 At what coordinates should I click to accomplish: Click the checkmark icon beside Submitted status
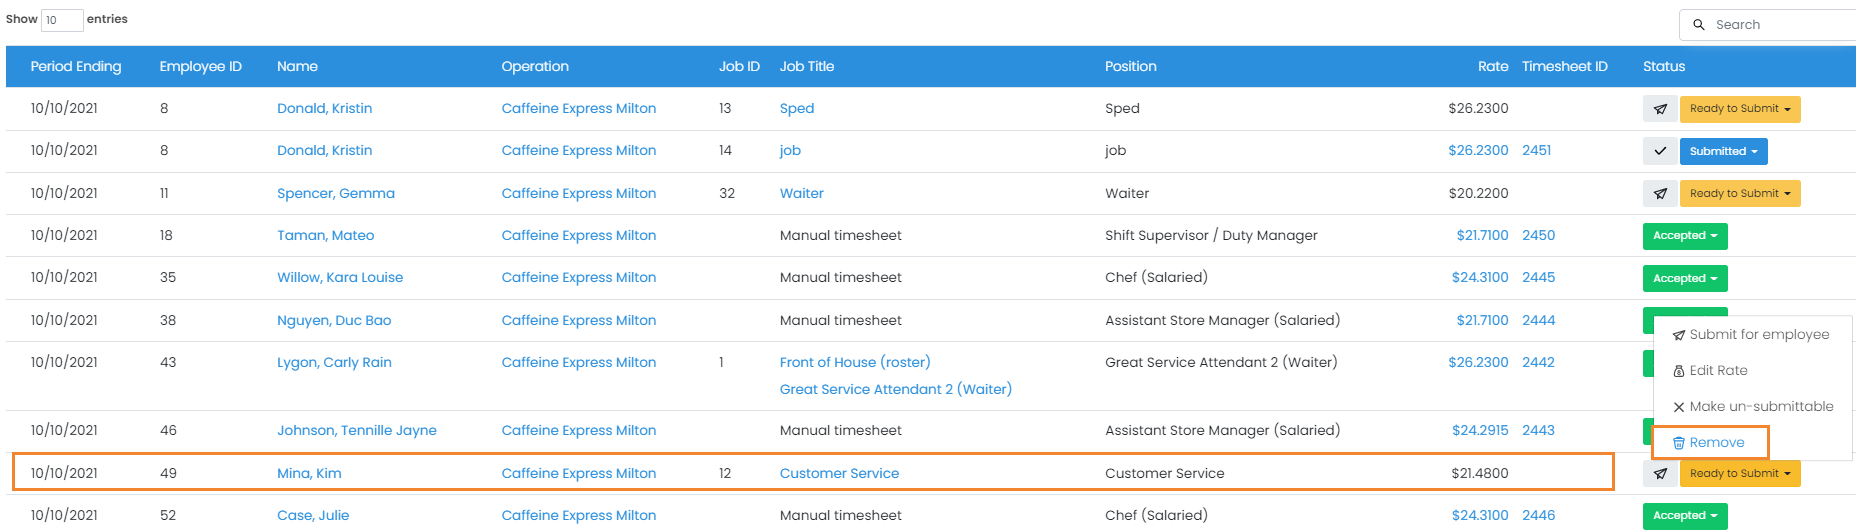1660,152
